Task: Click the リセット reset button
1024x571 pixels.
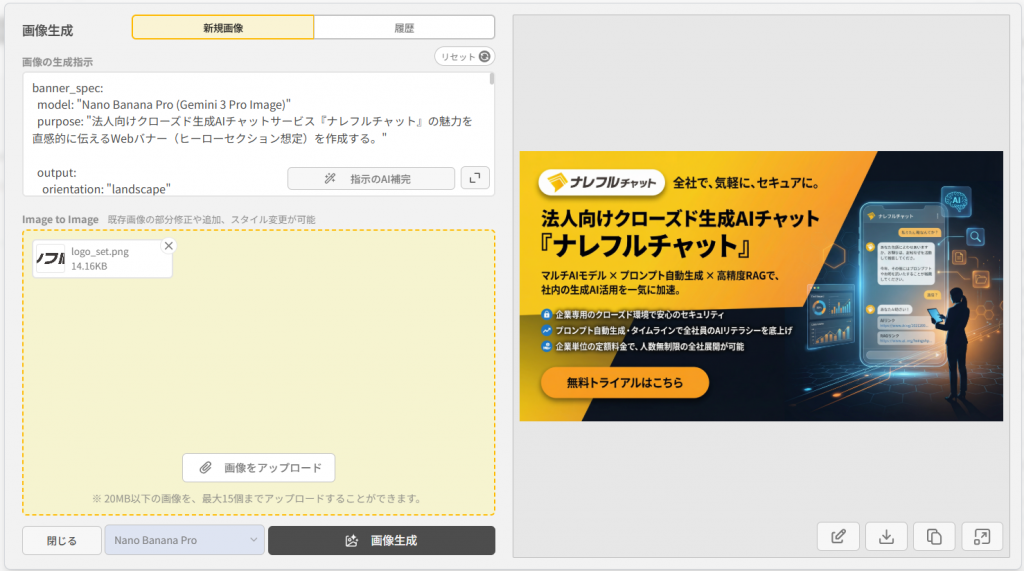Action: point(465,57)
